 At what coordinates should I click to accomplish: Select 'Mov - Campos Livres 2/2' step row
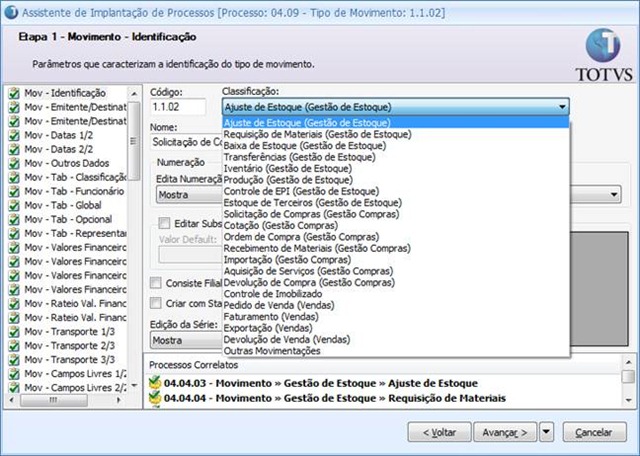click(67, 387)
